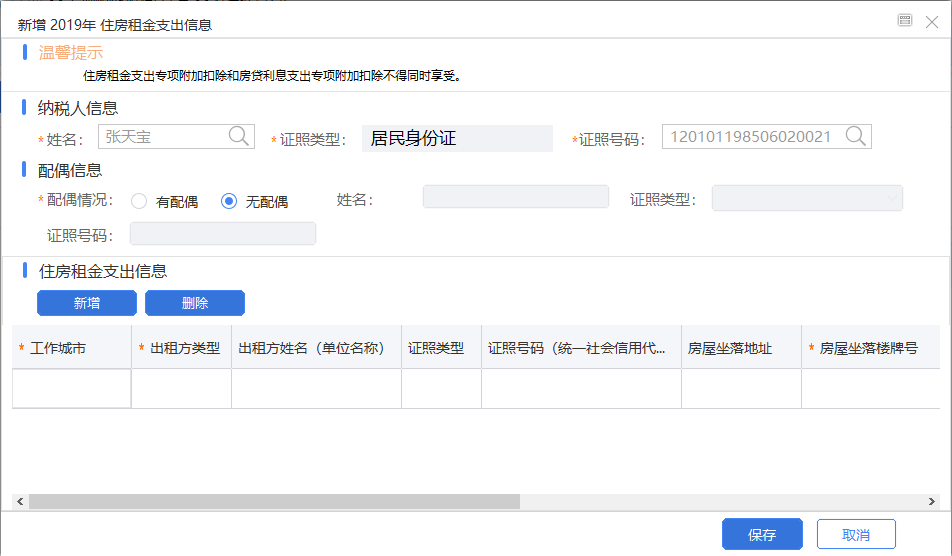Click the 新增 button

(87, 303)
